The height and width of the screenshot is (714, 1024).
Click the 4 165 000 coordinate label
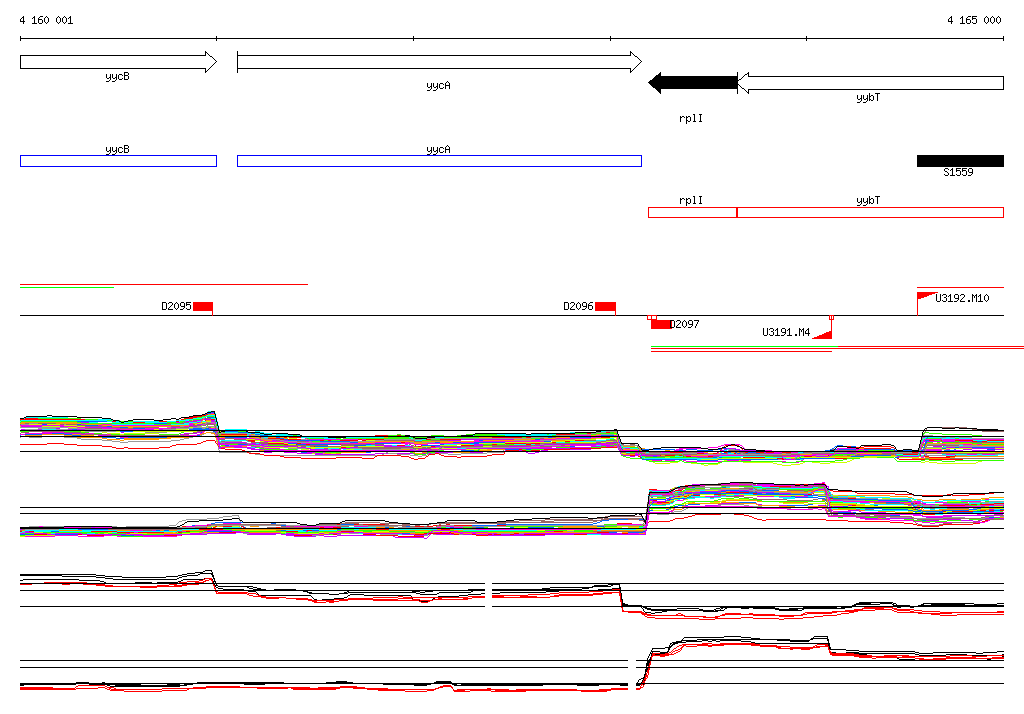coord(974,20)
